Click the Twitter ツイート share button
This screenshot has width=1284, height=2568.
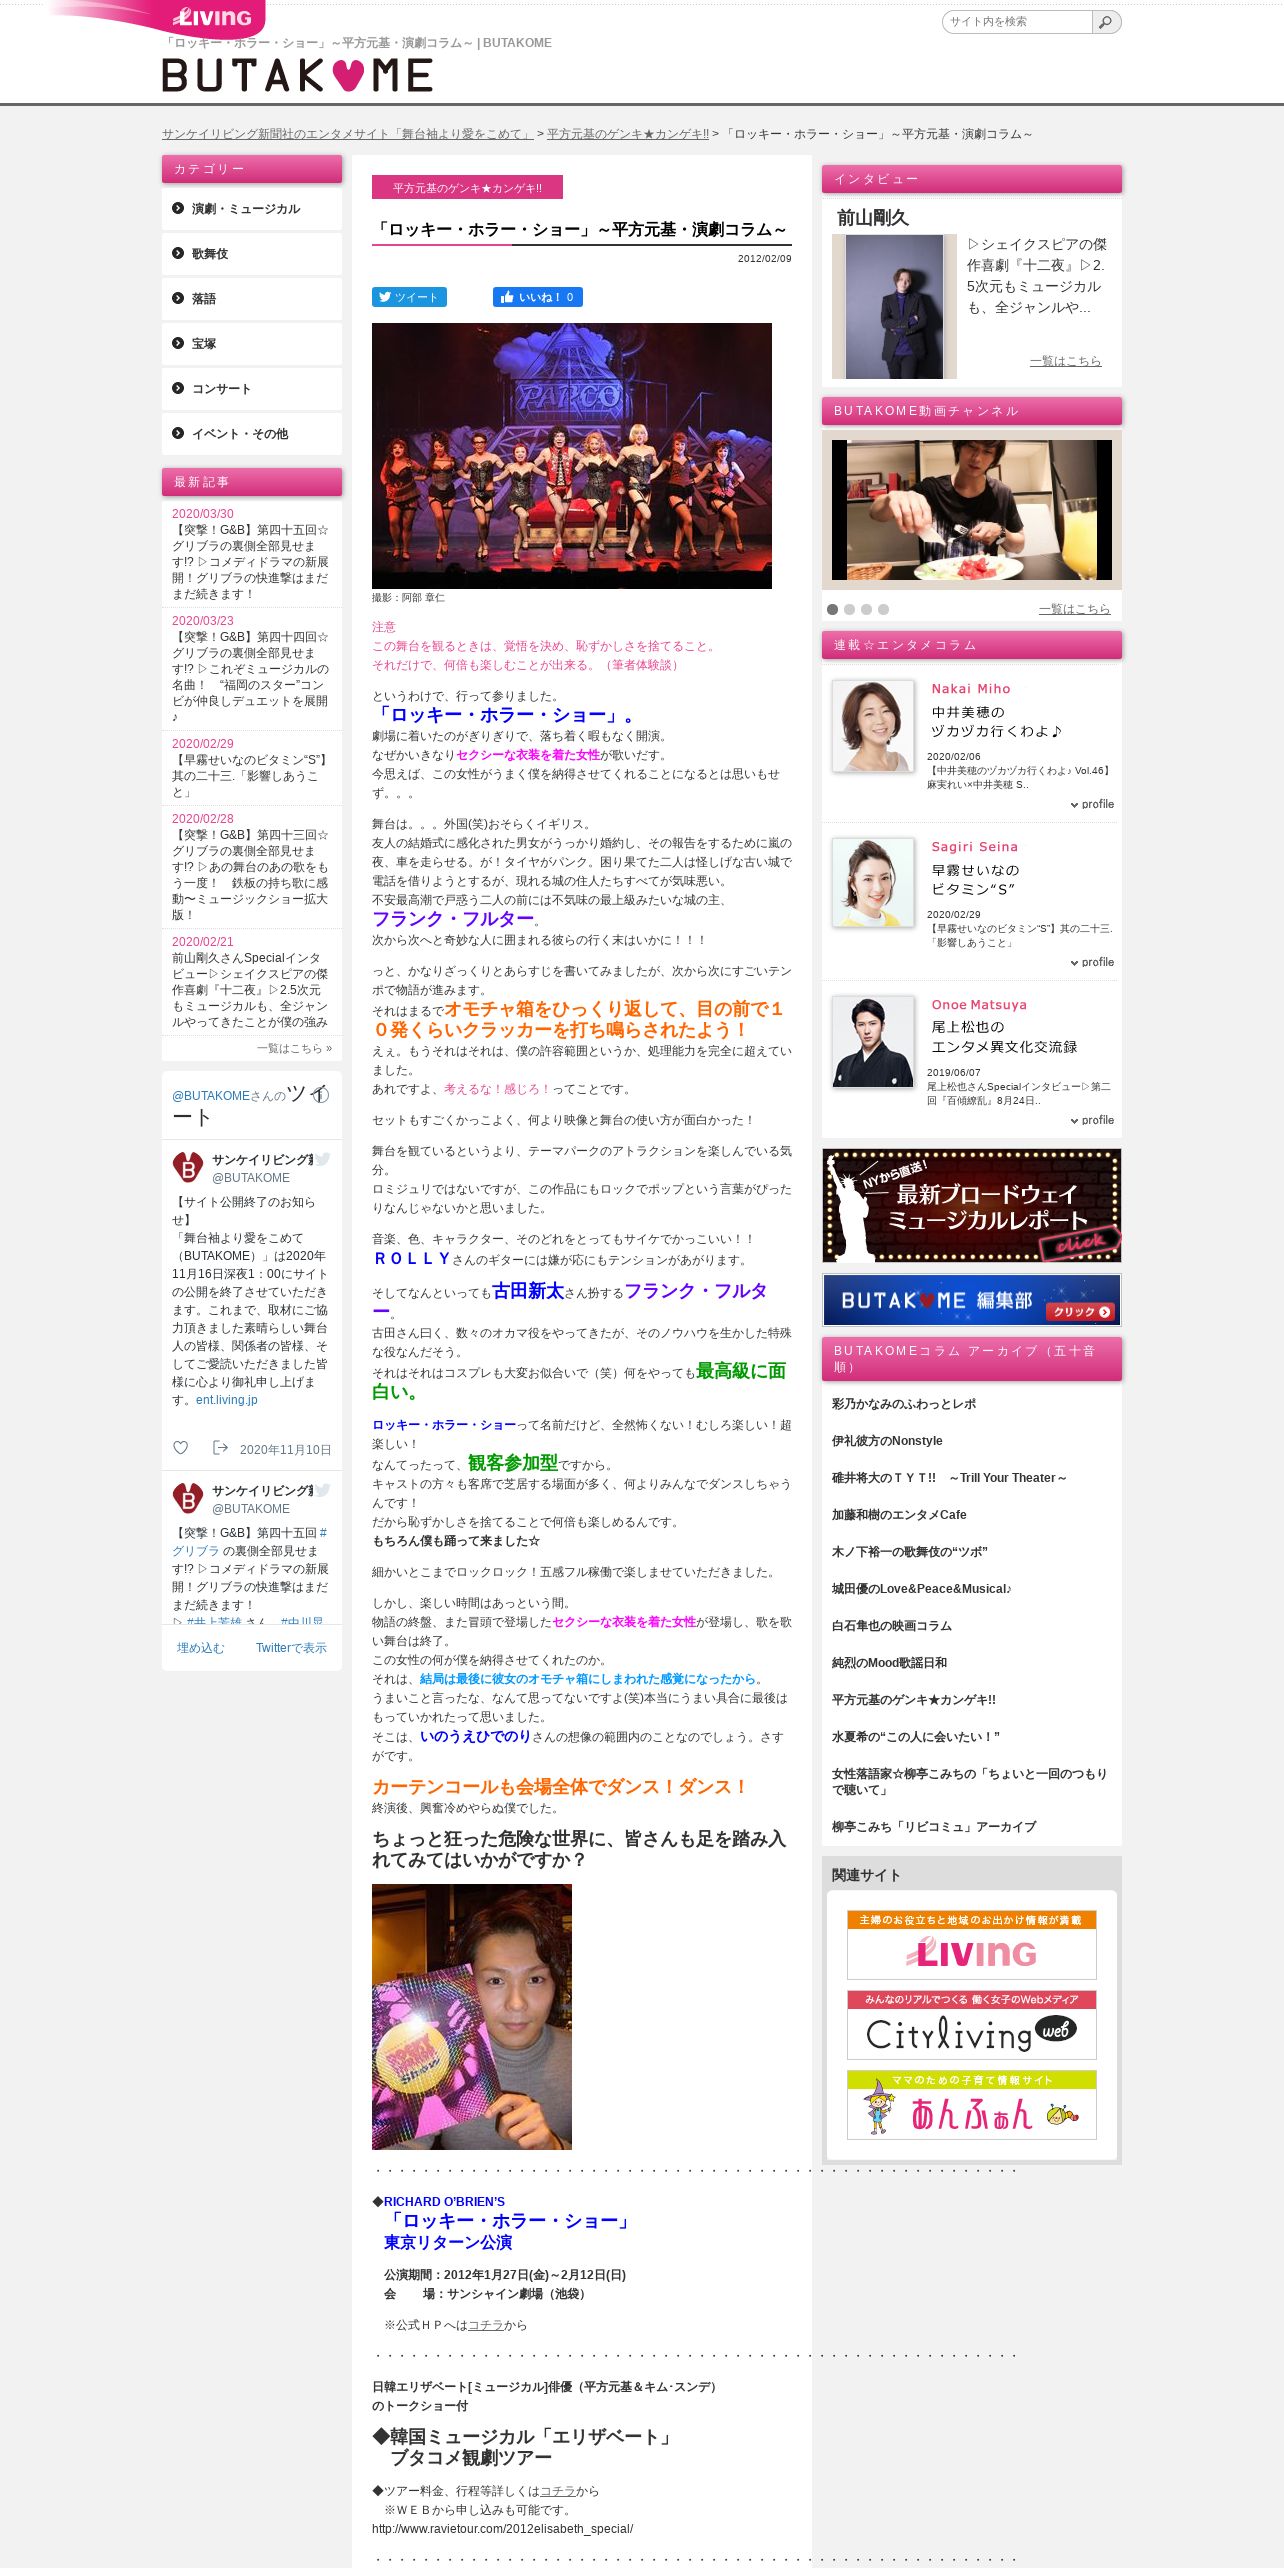pyautogui.click(x=409, y=297)
